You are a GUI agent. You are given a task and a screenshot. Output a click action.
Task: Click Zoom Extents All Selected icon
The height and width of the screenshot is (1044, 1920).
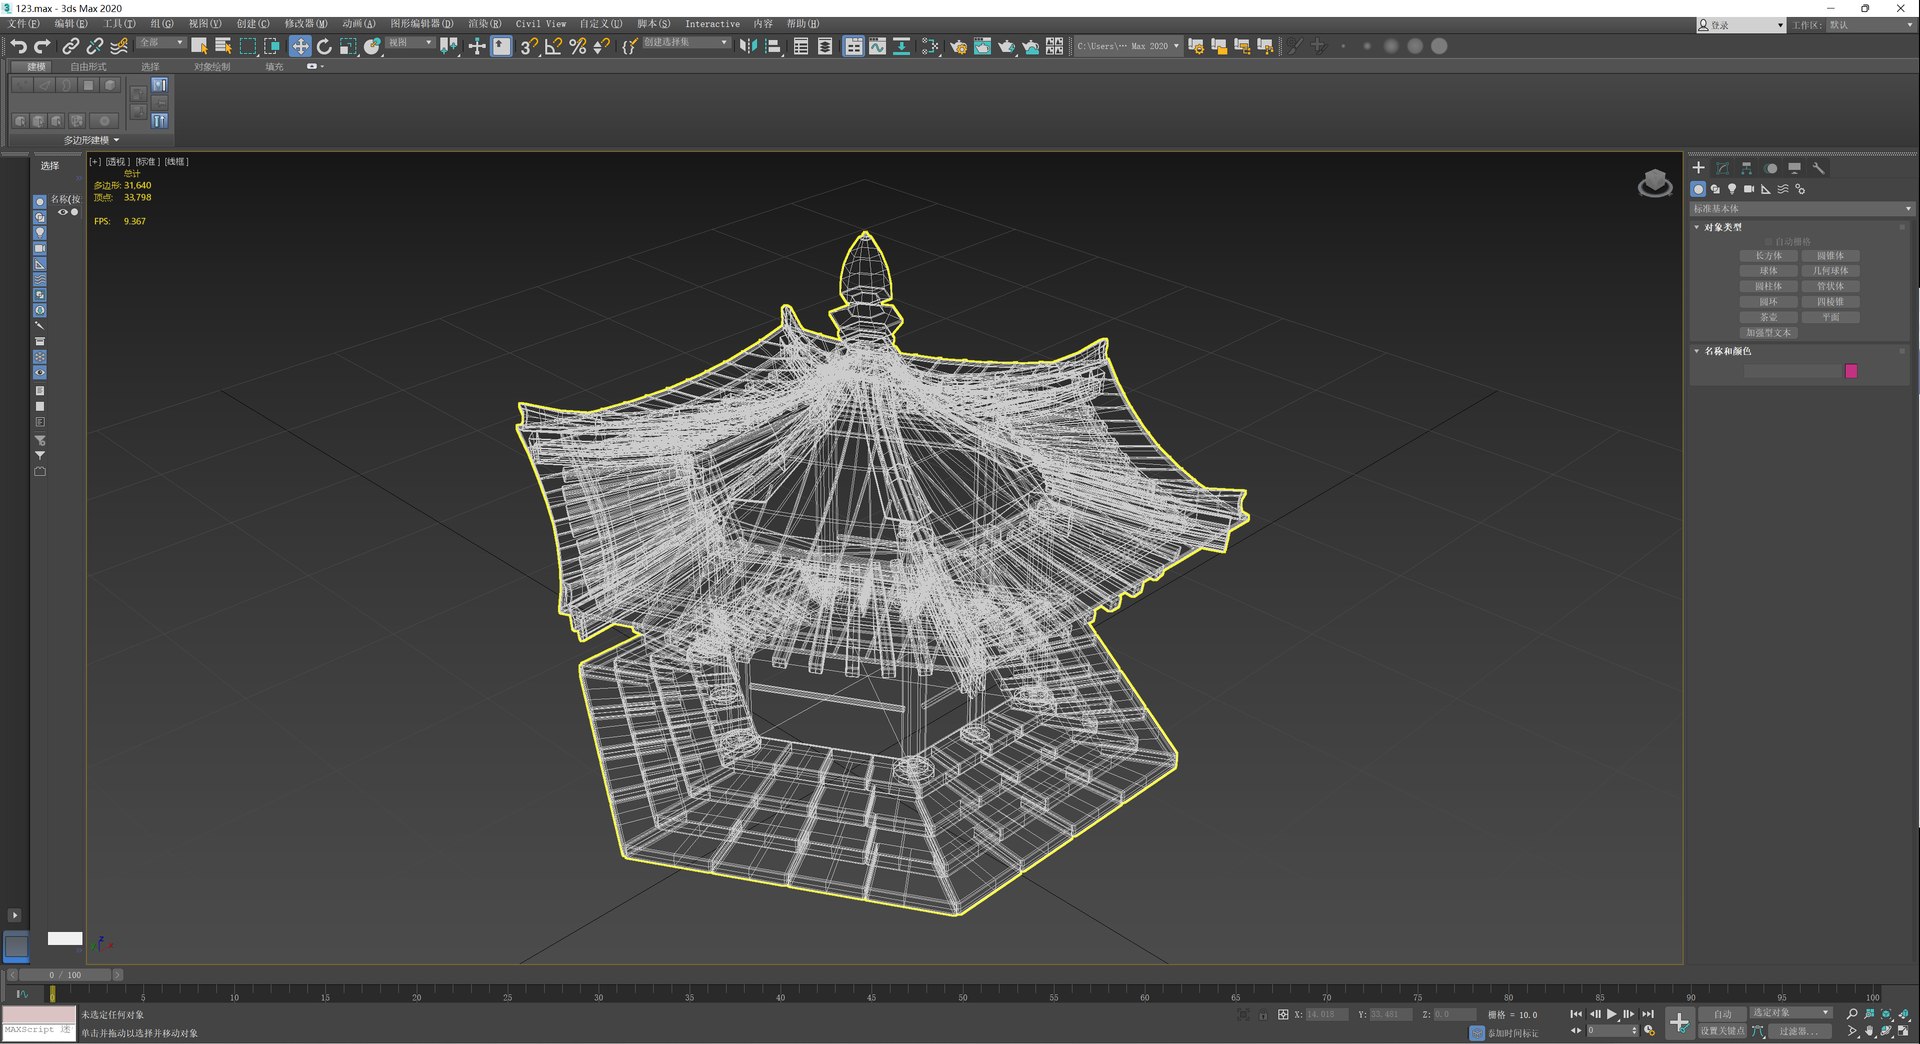[x=1903, y=1014]
